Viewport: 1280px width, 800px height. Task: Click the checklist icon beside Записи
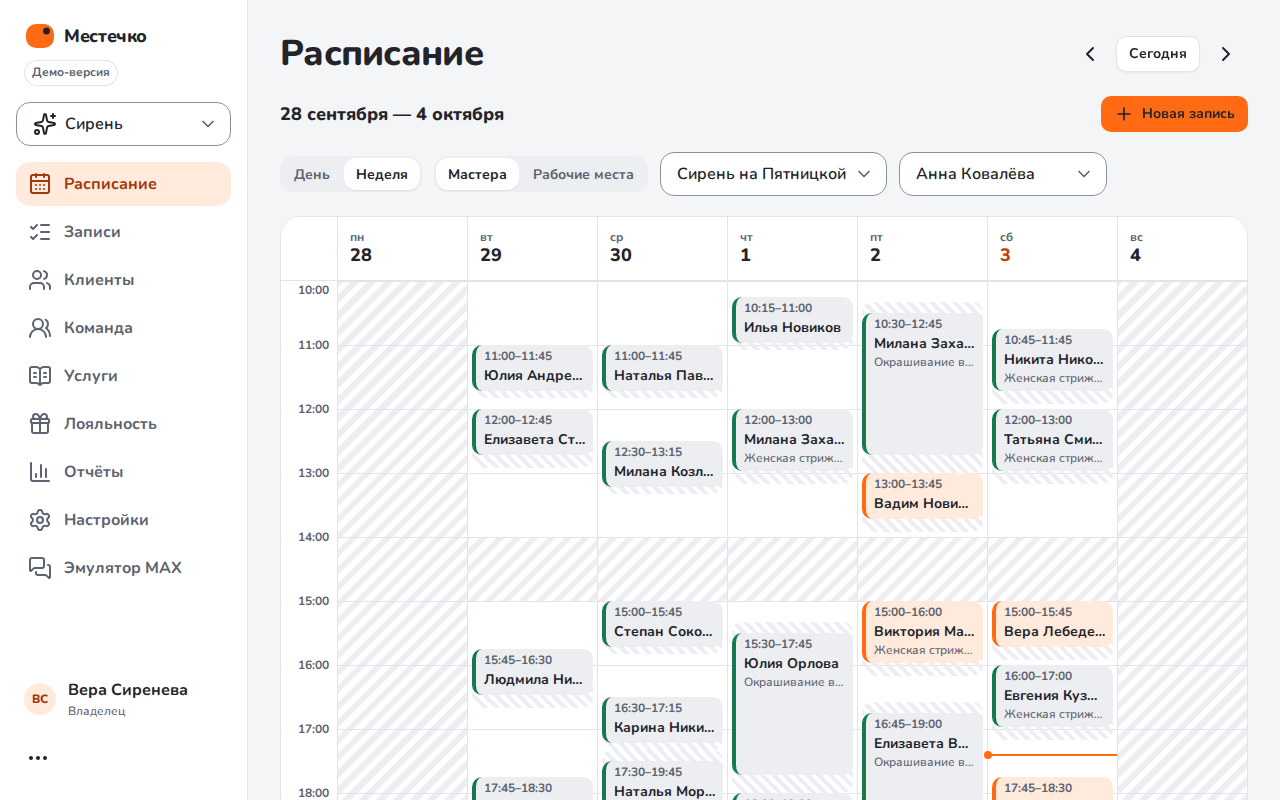coord(40,232)
